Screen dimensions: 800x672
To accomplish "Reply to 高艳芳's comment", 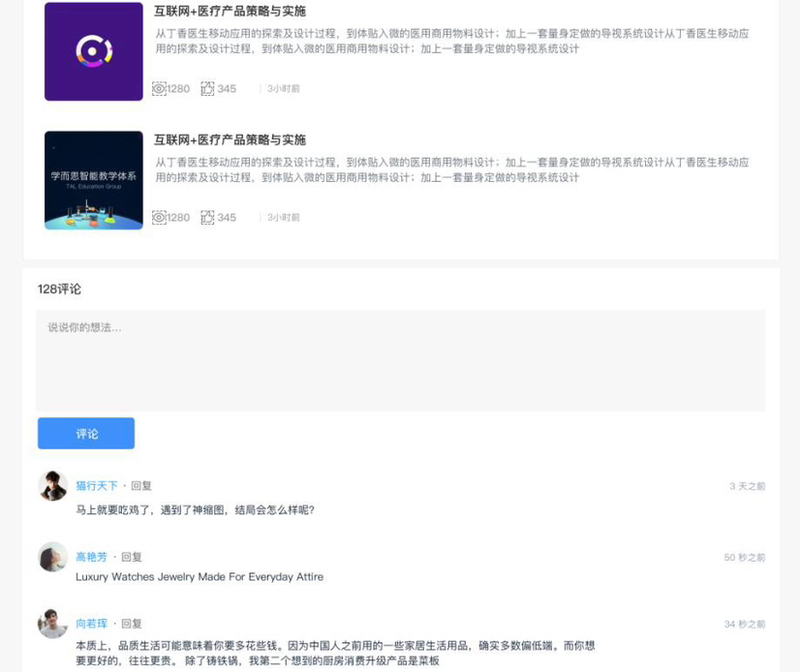I will (x=132, y=557).
